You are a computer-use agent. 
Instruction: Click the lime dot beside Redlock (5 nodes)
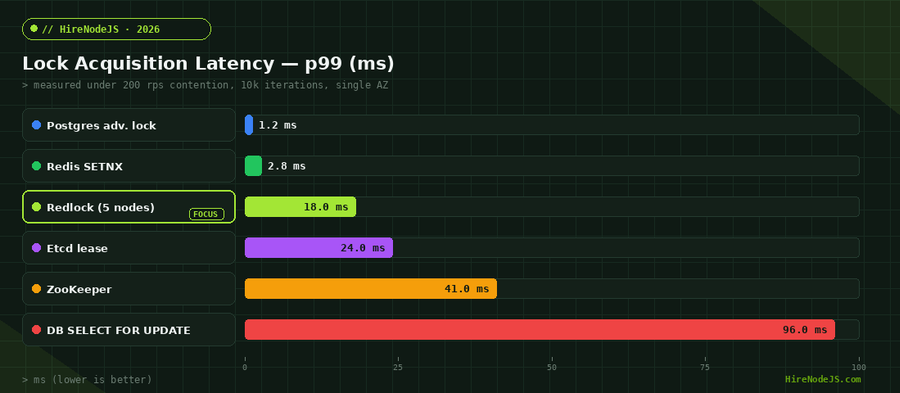pos(36,207)
